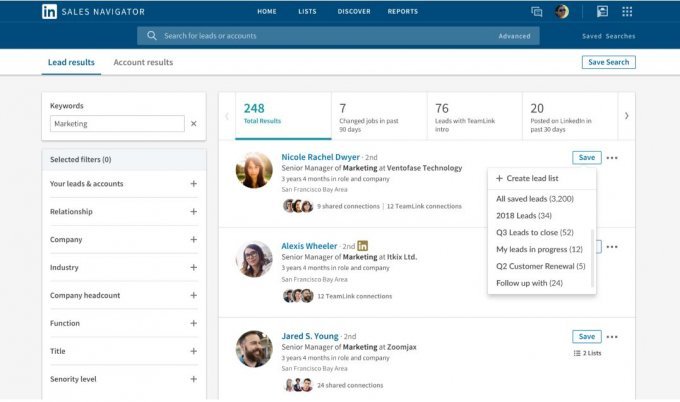Expand the Seniority level filter
This screenshot has height=402, width=680.
point(193,379)
